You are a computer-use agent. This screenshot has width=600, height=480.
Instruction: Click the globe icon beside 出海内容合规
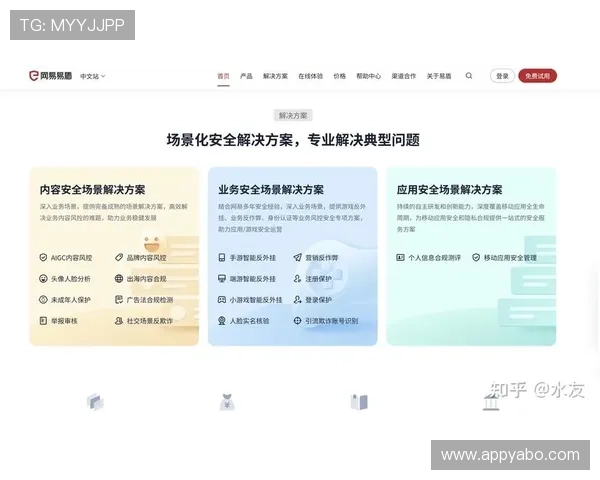(x=119, y=278)
